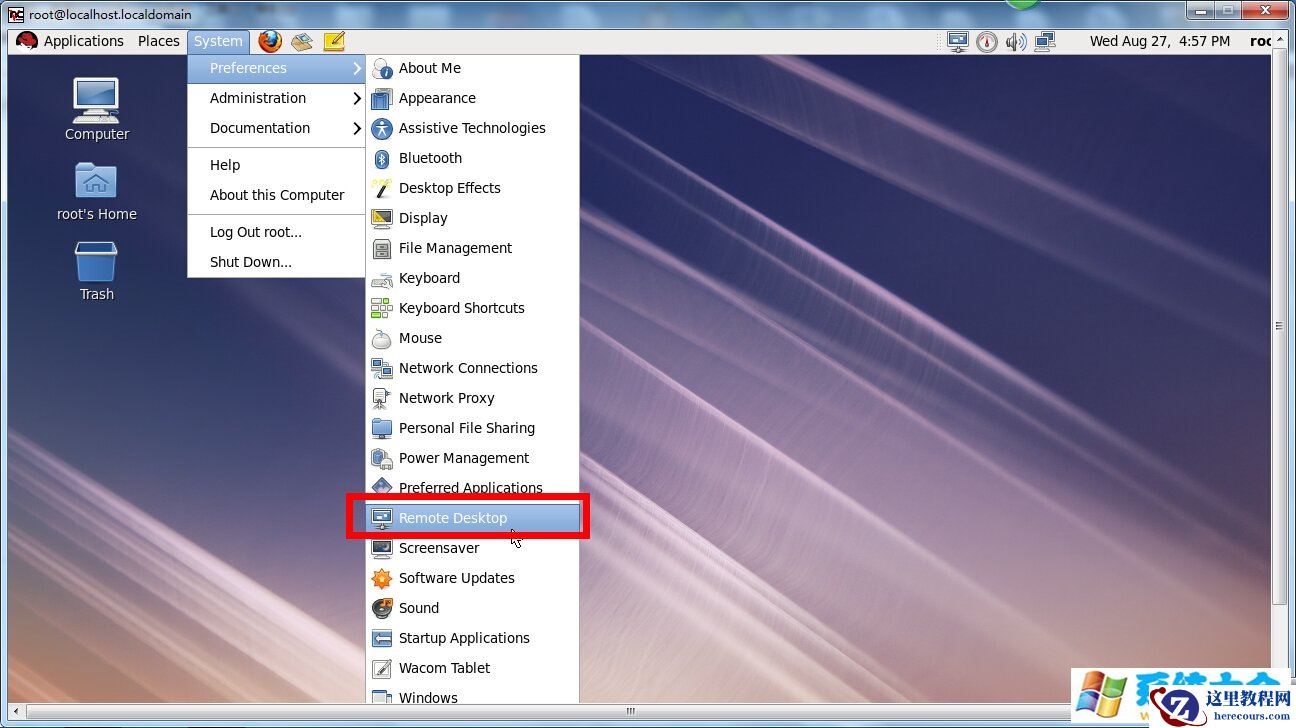This screenshot has width=1296, height=728.
Task: Click the network computers icon in the tray
Action: pos(1046,41)
